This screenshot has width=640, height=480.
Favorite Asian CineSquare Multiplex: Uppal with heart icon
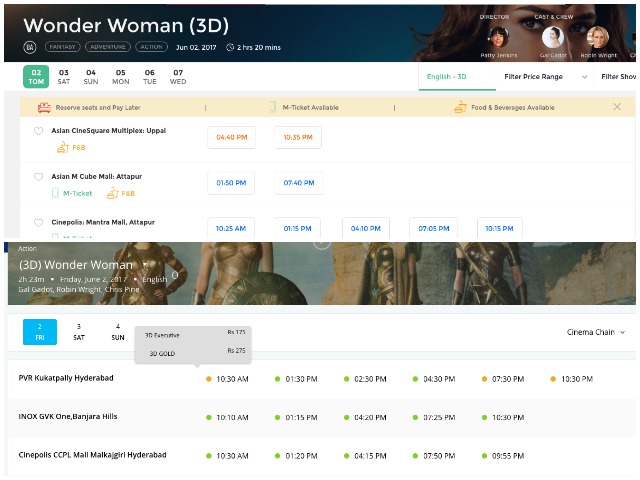(38, 131)
